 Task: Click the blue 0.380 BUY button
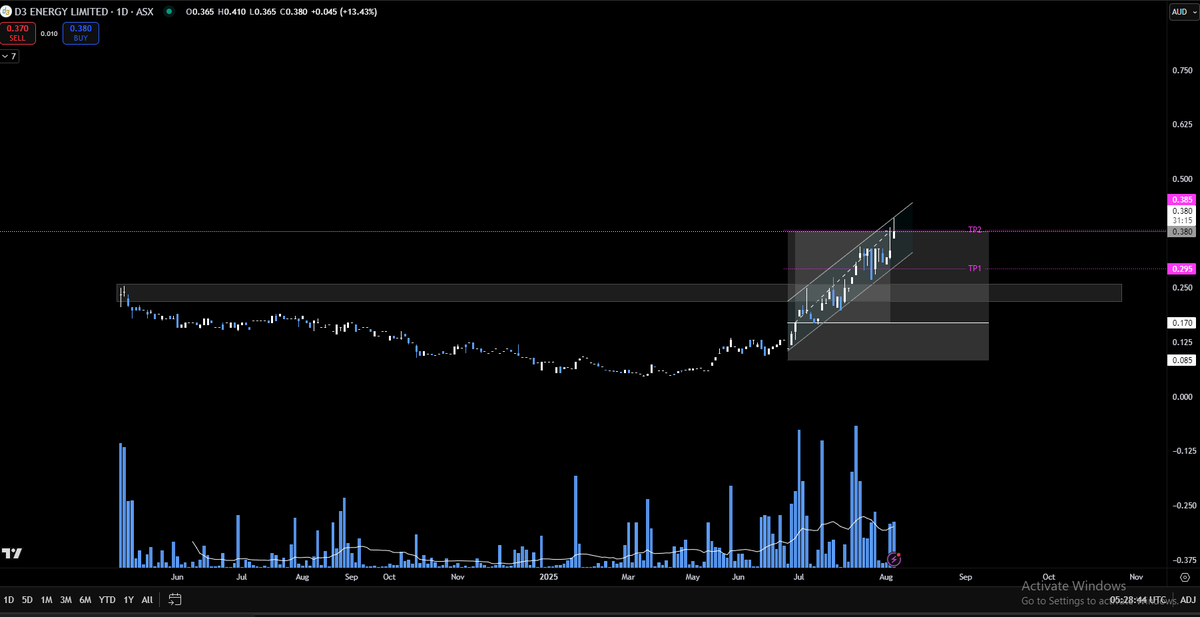(x=80, y=32)
